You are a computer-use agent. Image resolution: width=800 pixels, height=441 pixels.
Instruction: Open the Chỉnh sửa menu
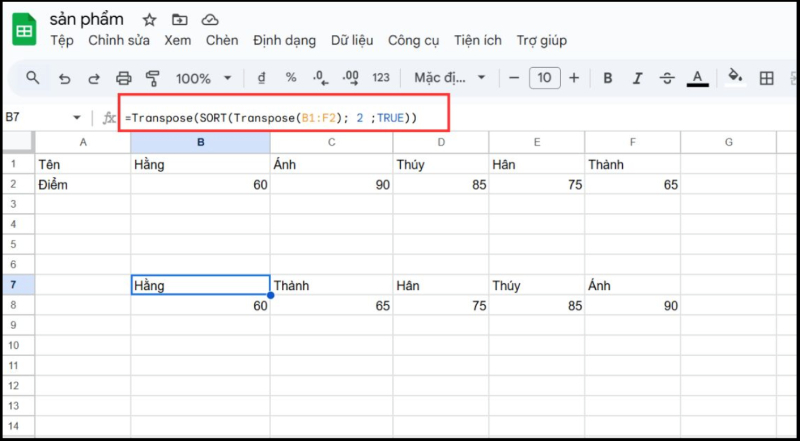[119, 40]
